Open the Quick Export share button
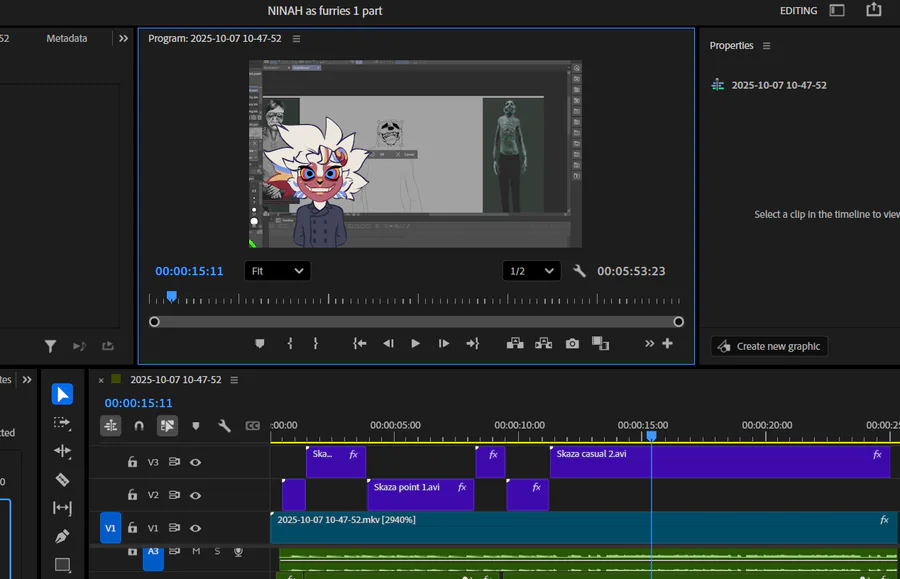This screenshot has width=900, height=579. point(874,10)
